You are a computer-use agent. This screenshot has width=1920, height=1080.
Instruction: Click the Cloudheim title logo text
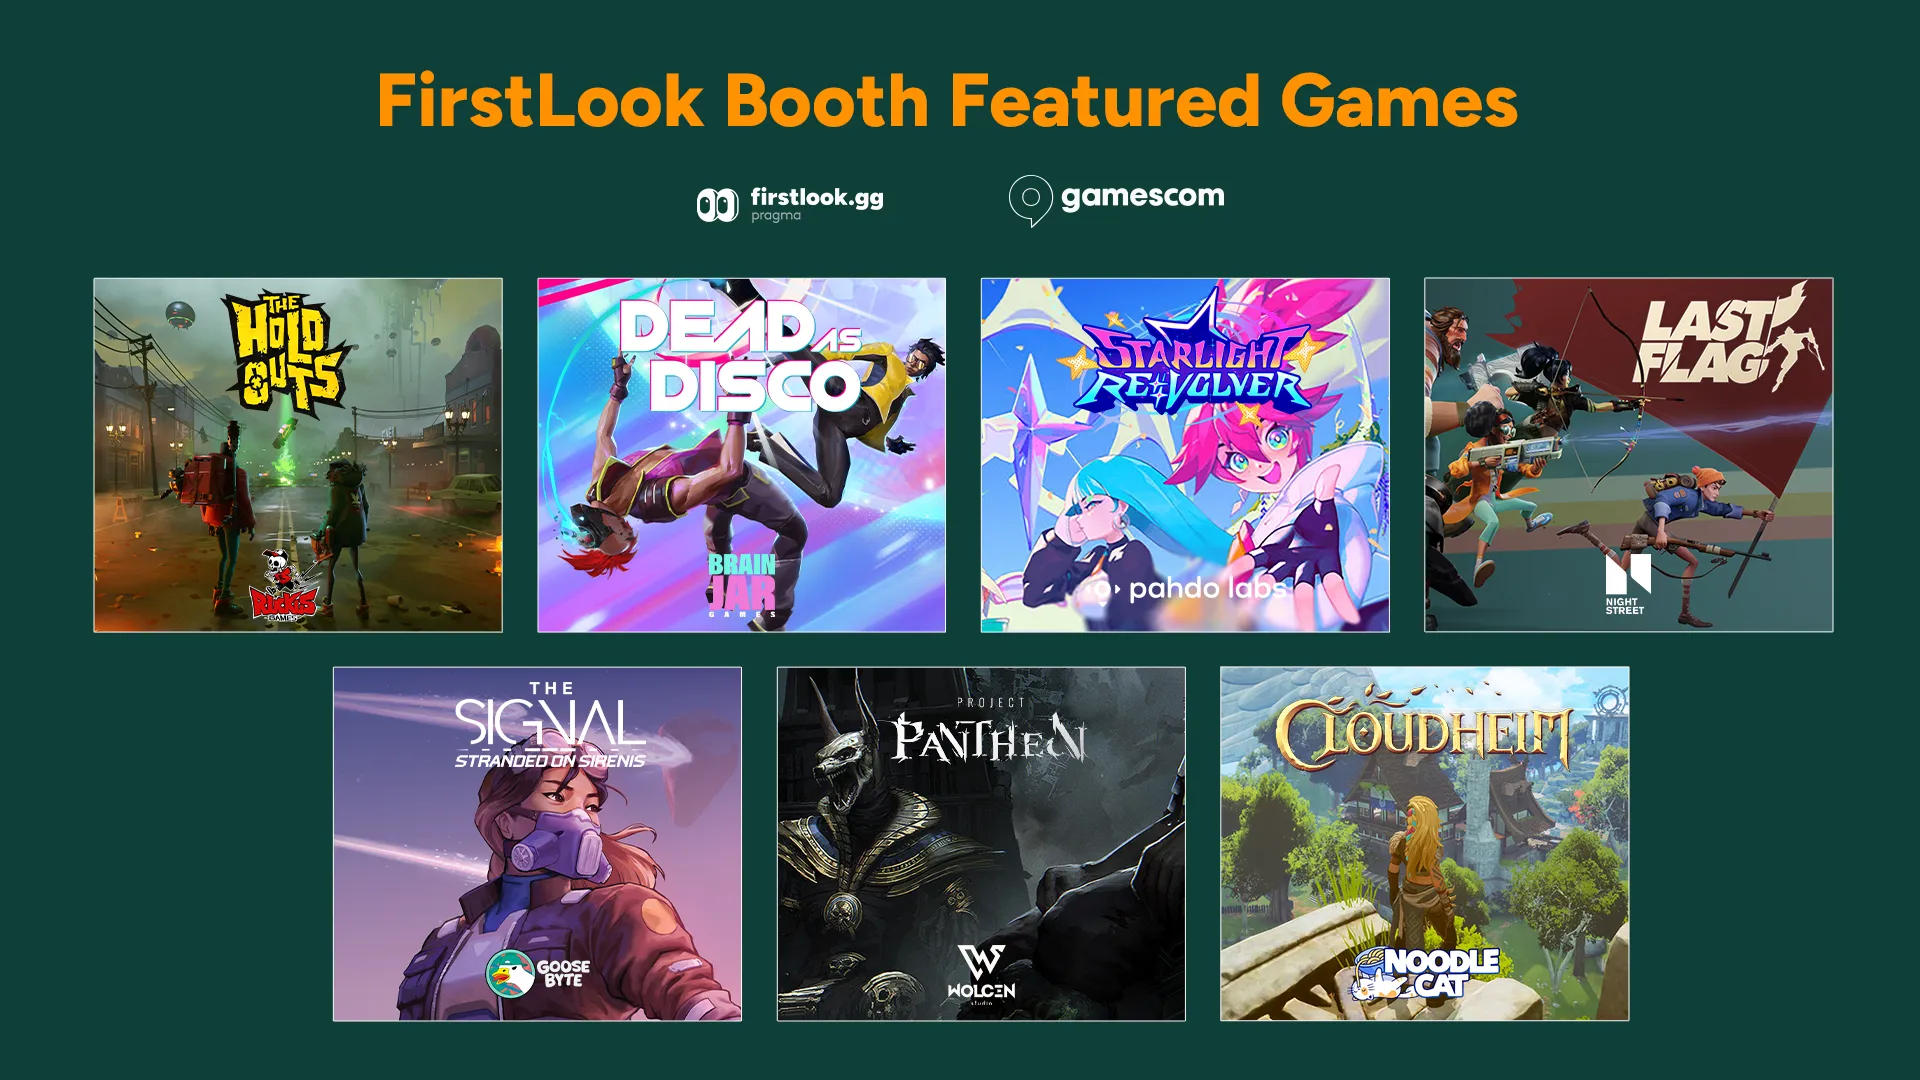[x=1424, y=734]
